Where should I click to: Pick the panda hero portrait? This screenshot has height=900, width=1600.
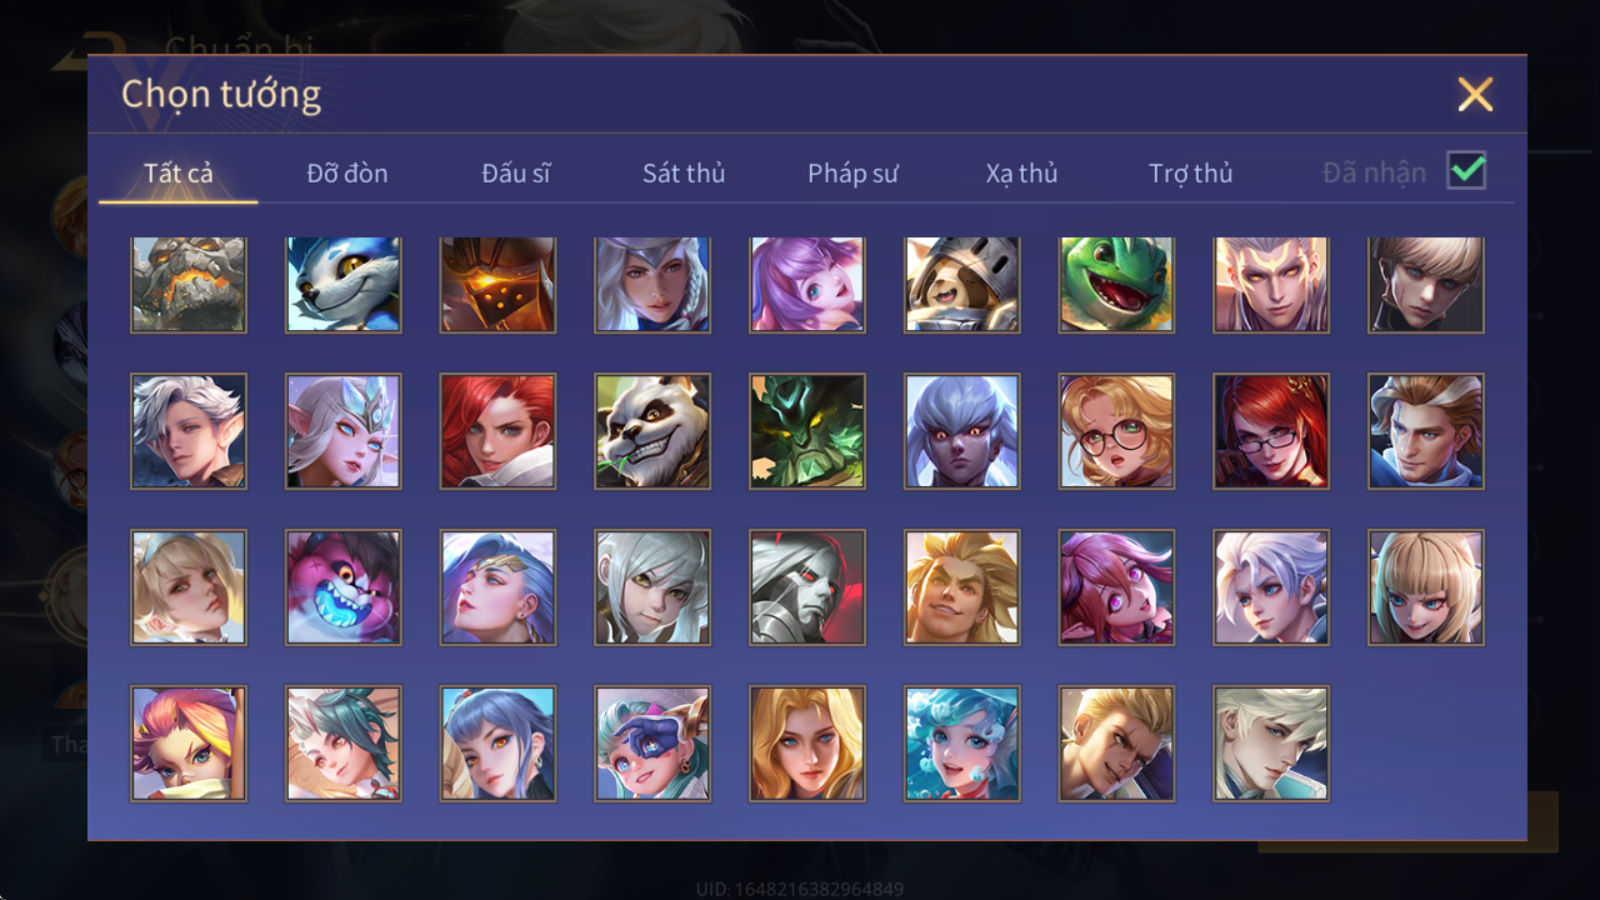[652, 431]
